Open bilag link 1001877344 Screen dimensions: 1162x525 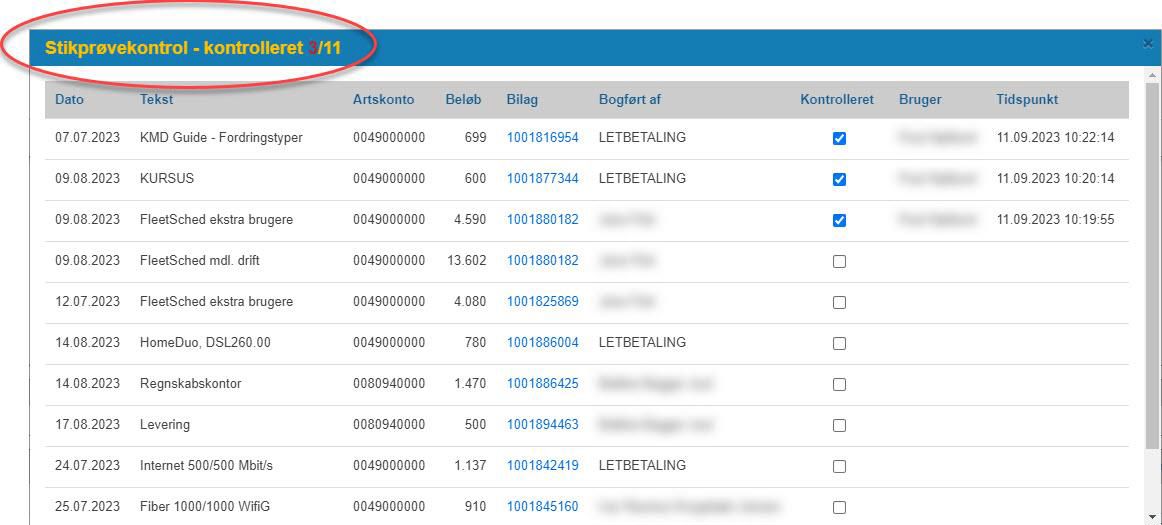tap(542, 178)
